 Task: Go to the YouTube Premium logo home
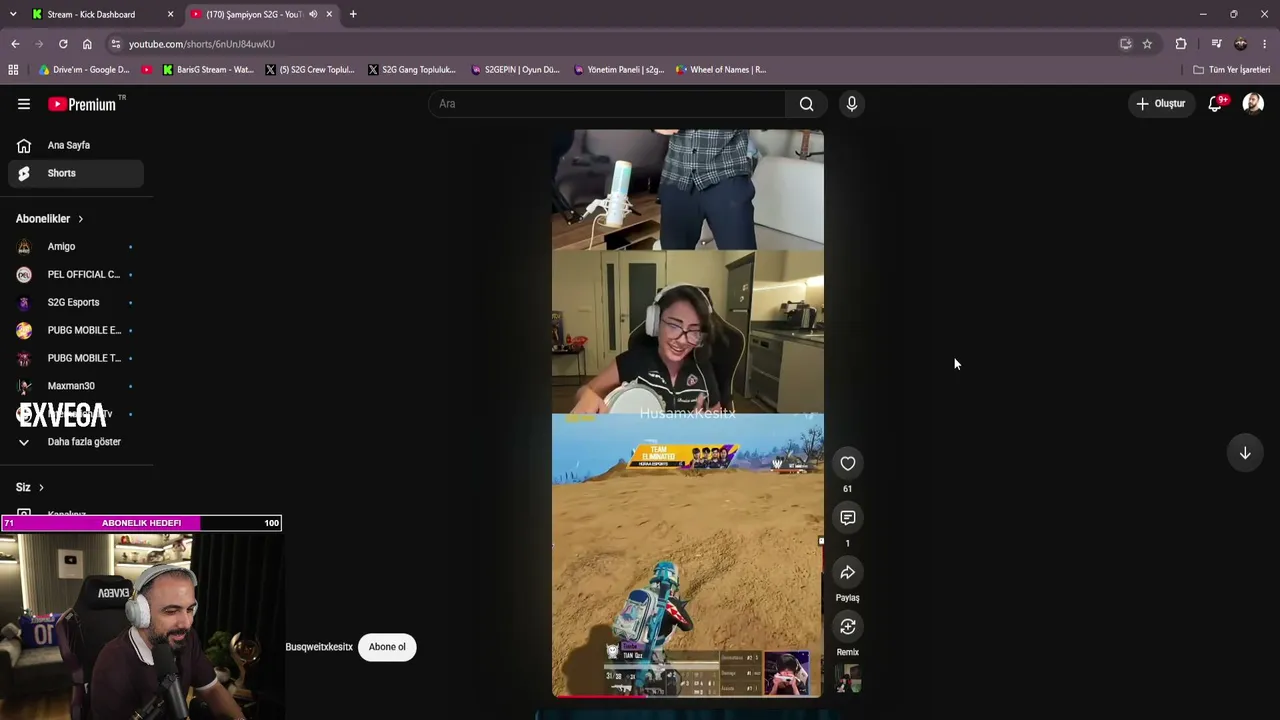pos(82,104)
